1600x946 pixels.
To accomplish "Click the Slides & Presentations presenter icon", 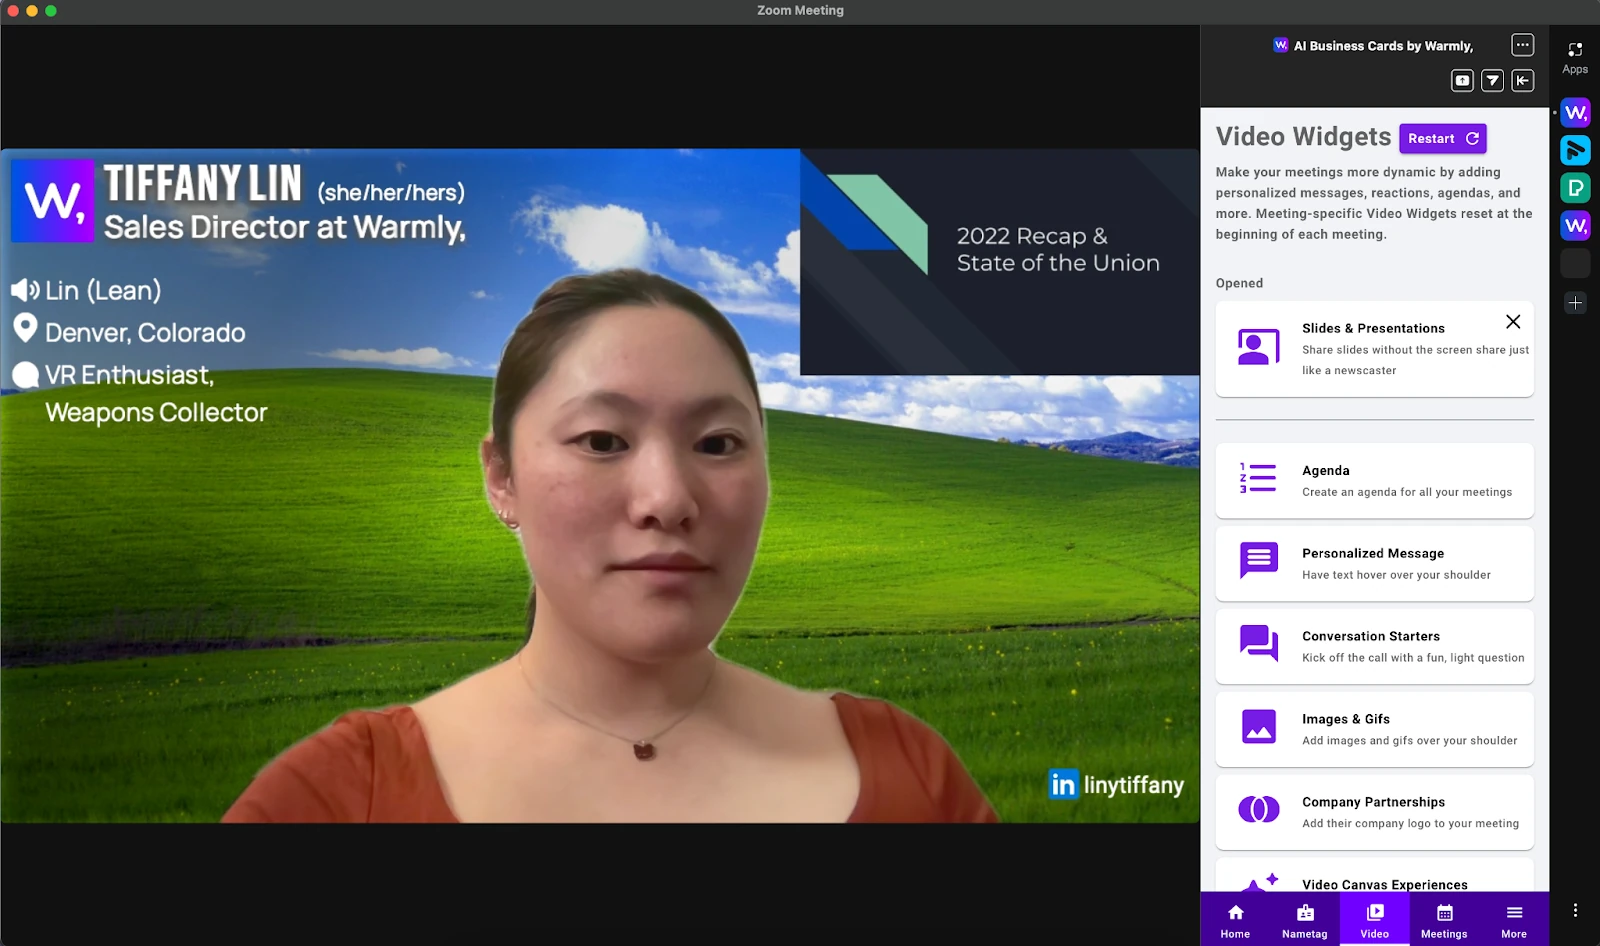I will tap(1259, 347).
